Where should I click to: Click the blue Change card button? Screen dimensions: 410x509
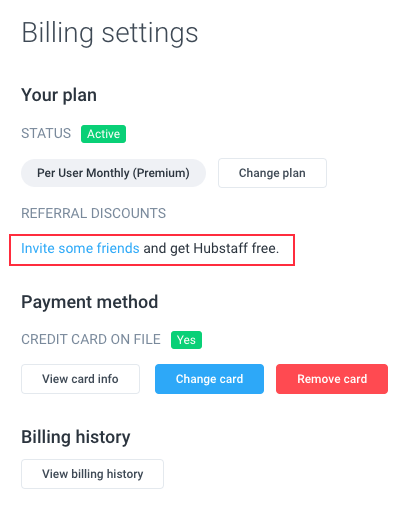click(x=209, y=379)
